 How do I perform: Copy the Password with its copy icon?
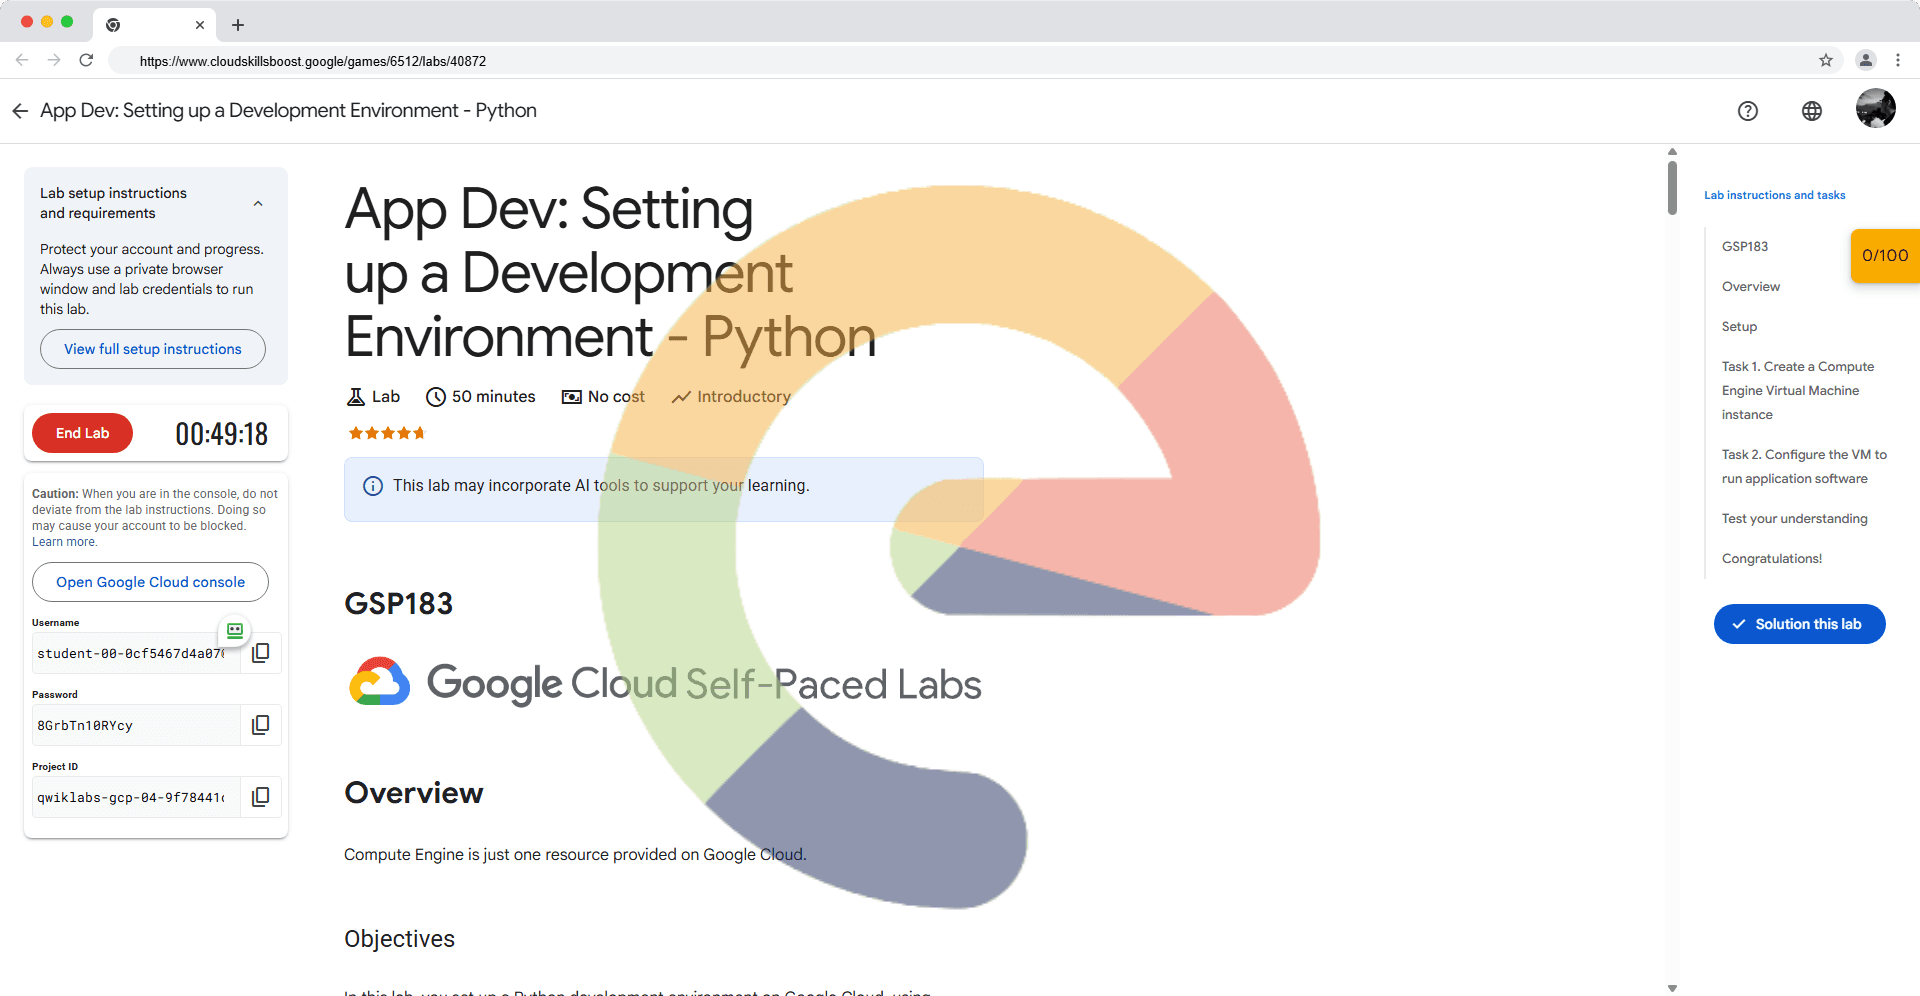tap(261, 725)
